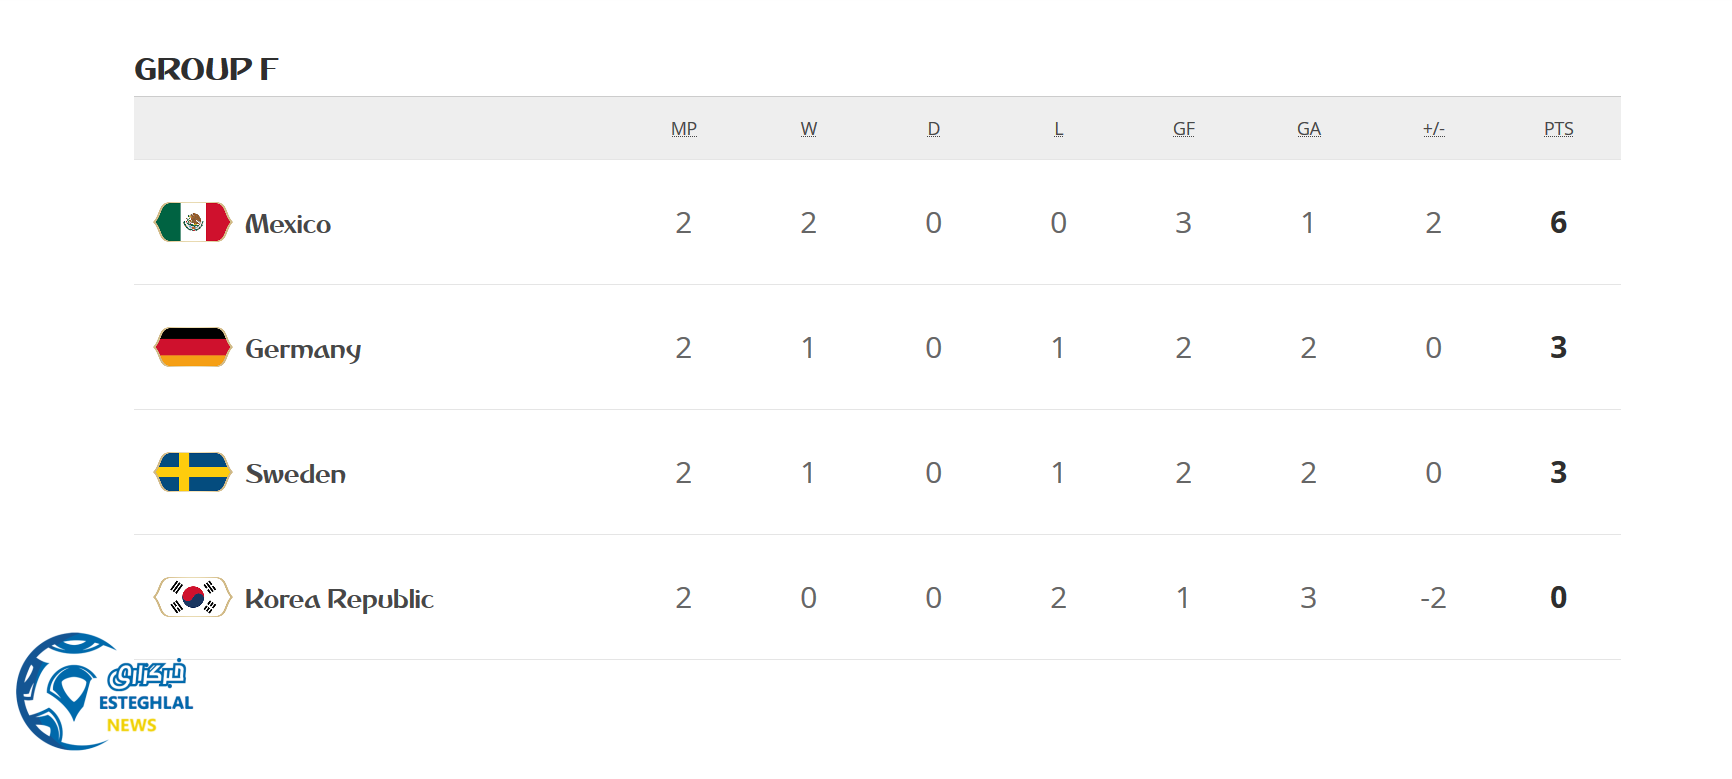This screenshot has width=1732, height=779.
Task: Click the Esteghlal News logo
Action: [105, 691]
